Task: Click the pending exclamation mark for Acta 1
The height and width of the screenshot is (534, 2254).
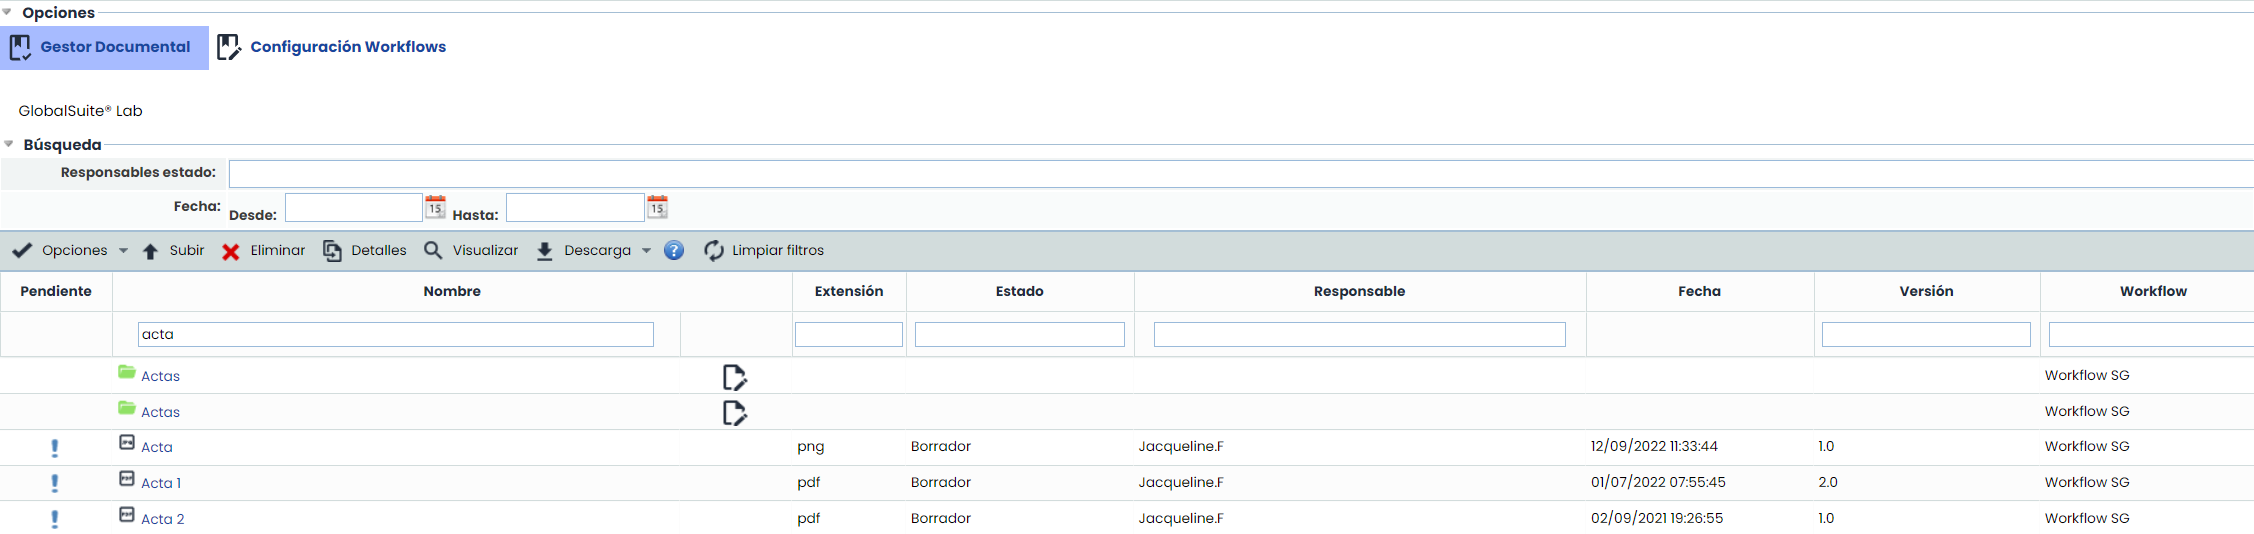Action: point(55,483)
